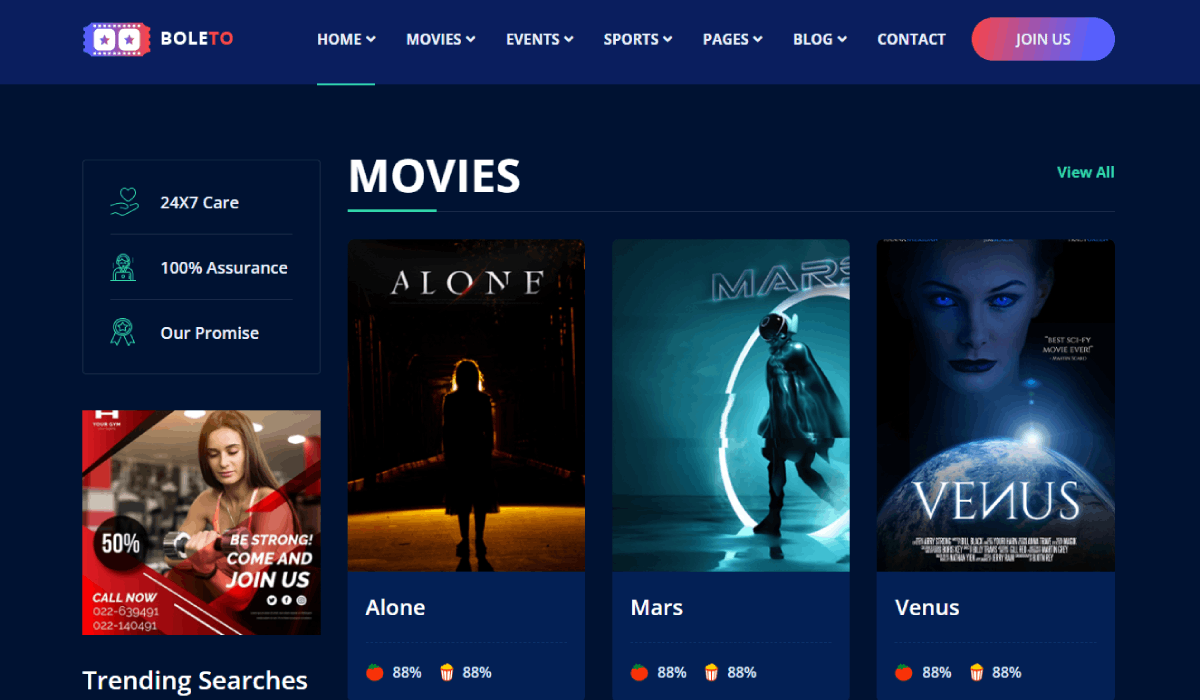
Task: Expand the Events menu chevron
Action: tap(569, 40)
